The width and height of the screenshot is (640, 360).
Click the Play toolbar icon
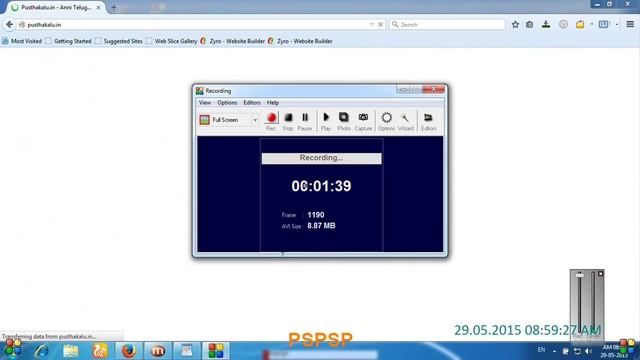[326, 121]
